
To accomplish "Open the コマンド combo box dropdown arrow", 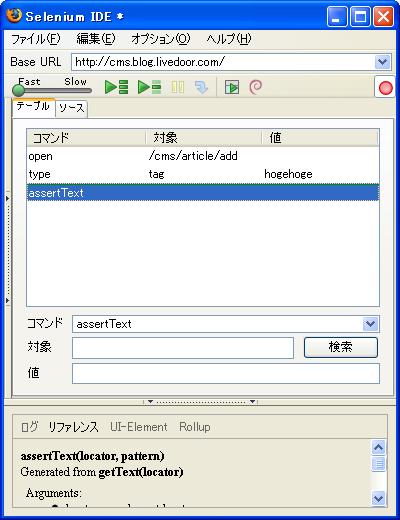I will point(370,324).
